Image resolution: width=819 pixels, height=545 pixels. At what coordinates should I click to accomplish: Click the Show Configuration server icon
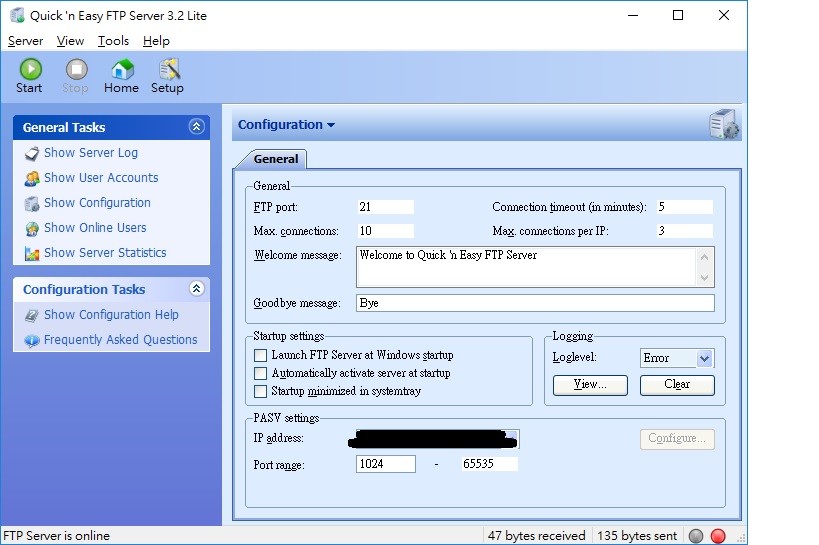coord(32,204)
